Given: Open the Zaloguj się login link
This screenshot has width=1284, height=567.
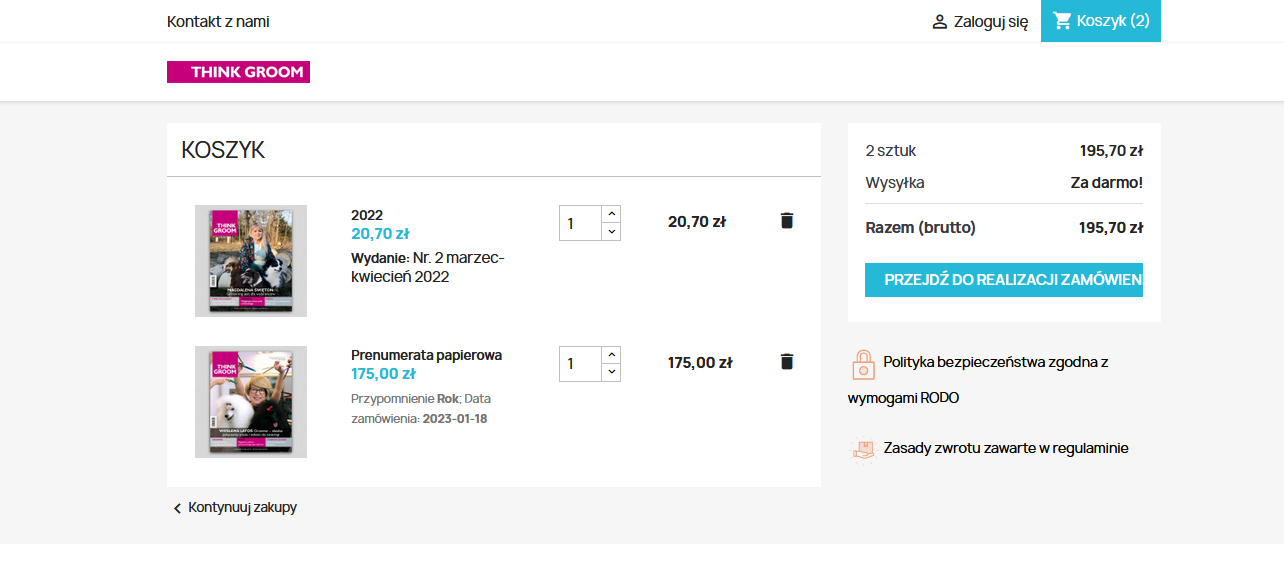Looking at the screenshot, I should [x=990, y=22].
